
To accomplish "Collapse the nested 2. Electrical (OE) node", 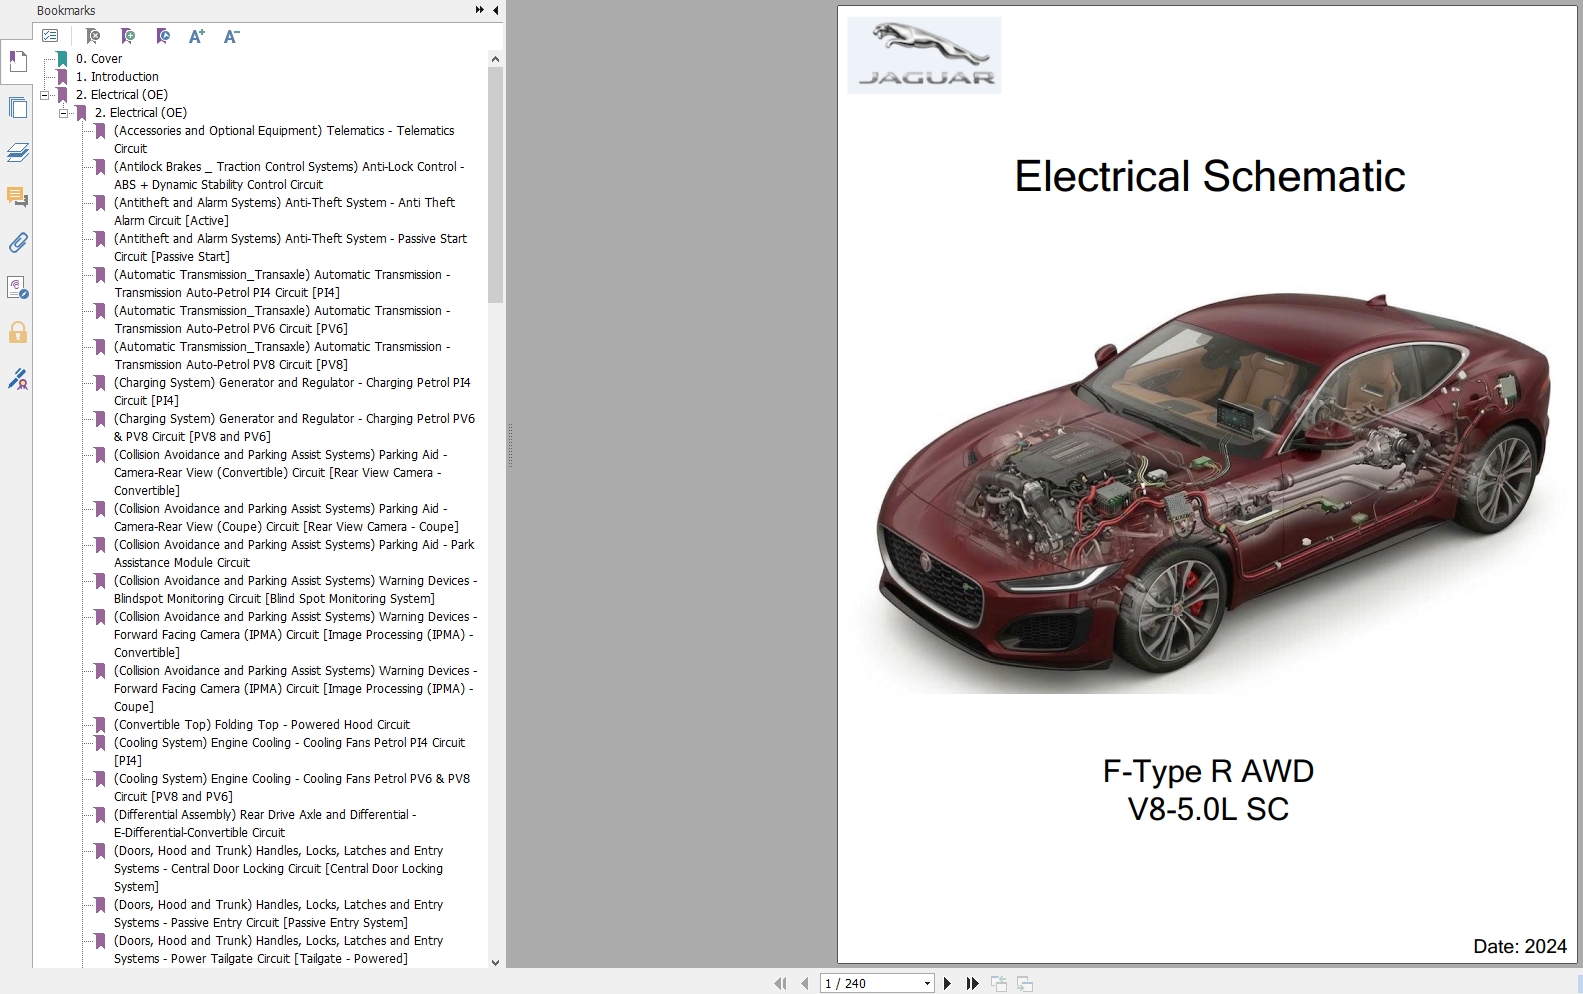I will tap(63, 113).
